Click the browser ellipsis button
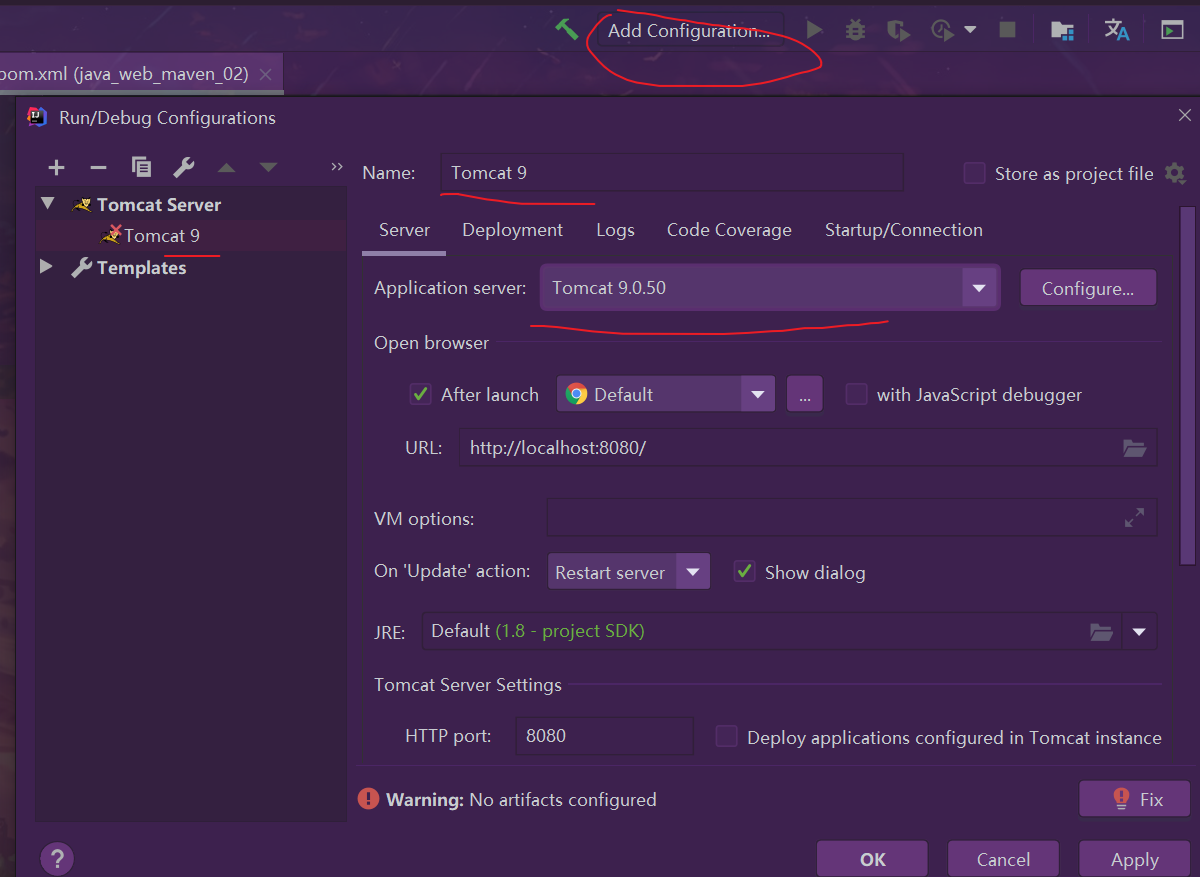Screen dimensions: 1200x877 coord(804,394)
